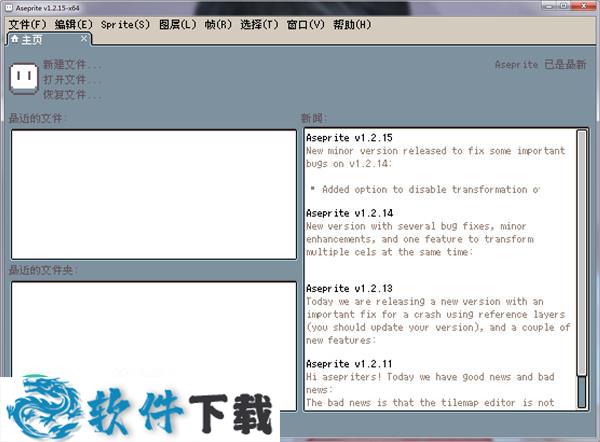Click inside the 最近的文件 recent files list
This screenshot has height=442, width=600.
154,195
